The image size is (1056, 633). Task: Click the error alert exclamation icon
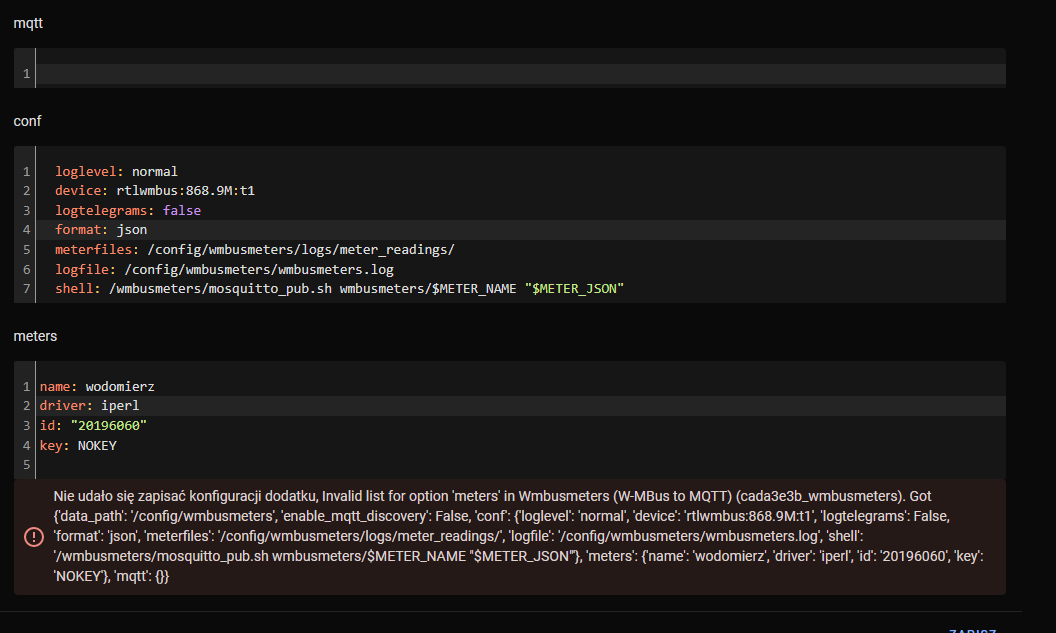pos(33,536)
